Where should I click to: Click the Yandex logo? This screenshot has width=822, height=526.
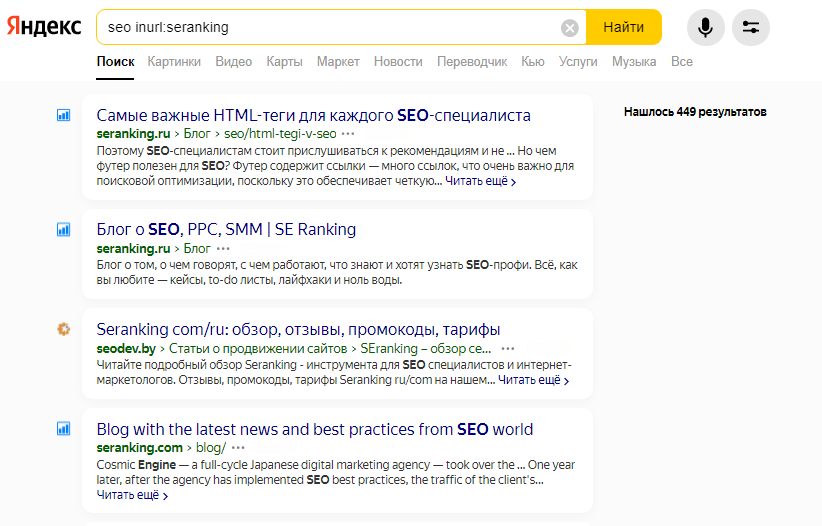pos(44,27)
